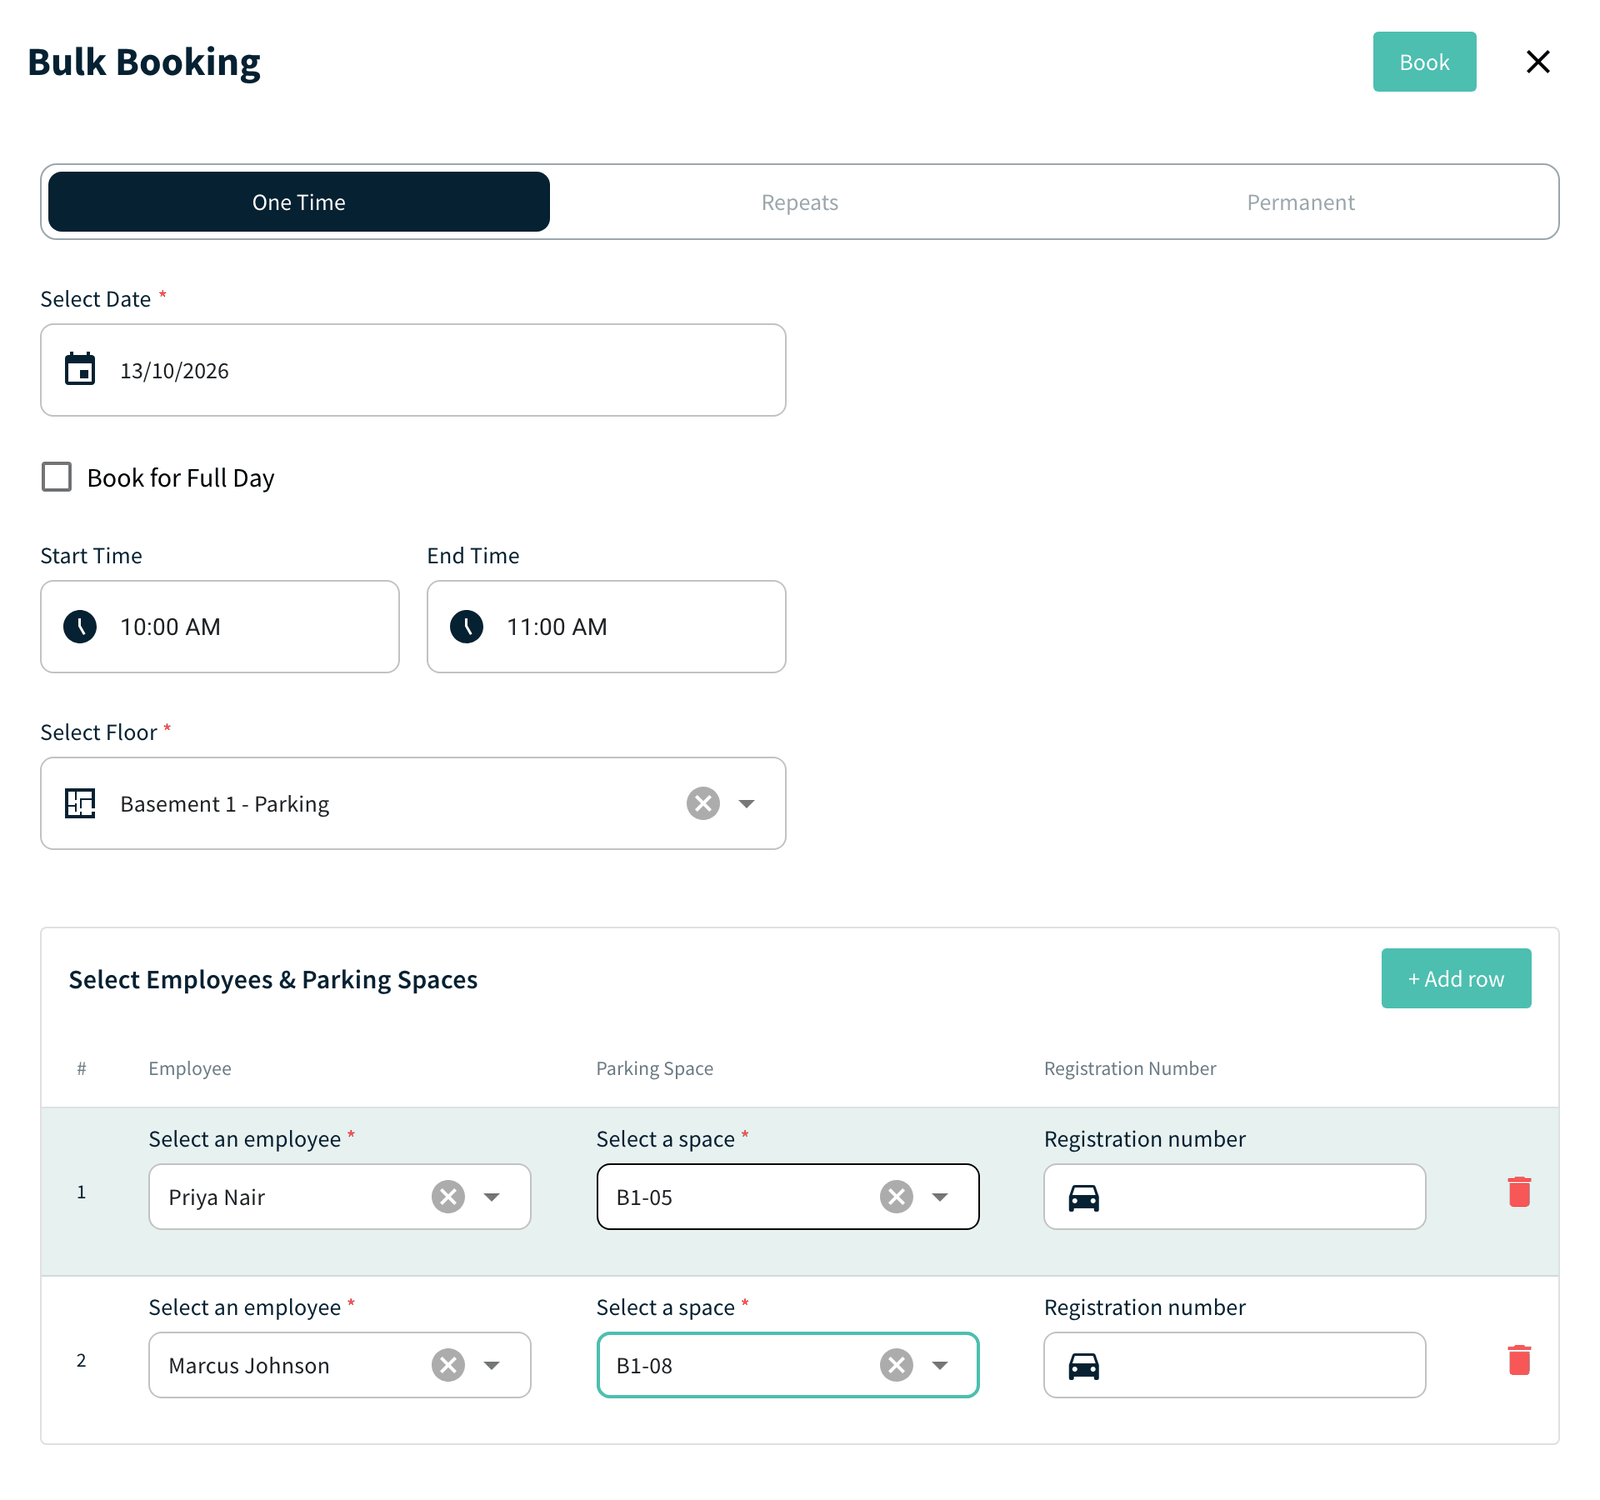Enable Book for Full Day checkbox
Screen dimensions: 1600x1500
[x=57, y=477]
